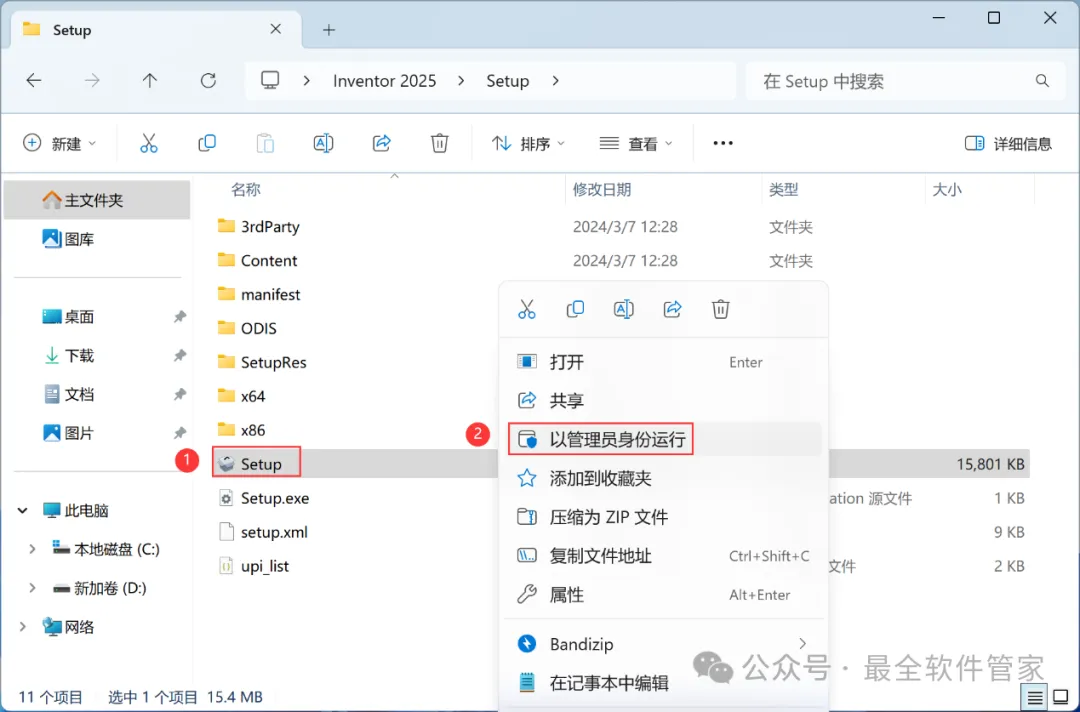Switch to details list view in the status bar
Viewport: 1080px width, 712px height.
click(1035, 698)
